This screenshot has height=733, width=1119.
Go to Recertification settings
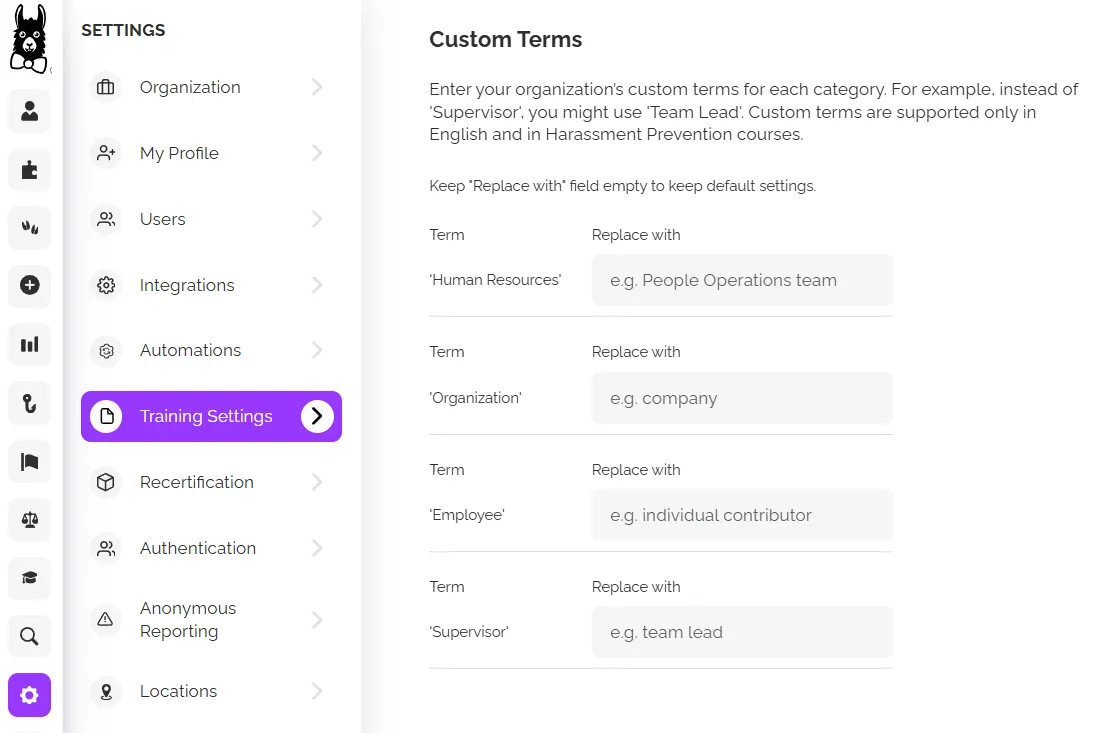tap(196, 482)
